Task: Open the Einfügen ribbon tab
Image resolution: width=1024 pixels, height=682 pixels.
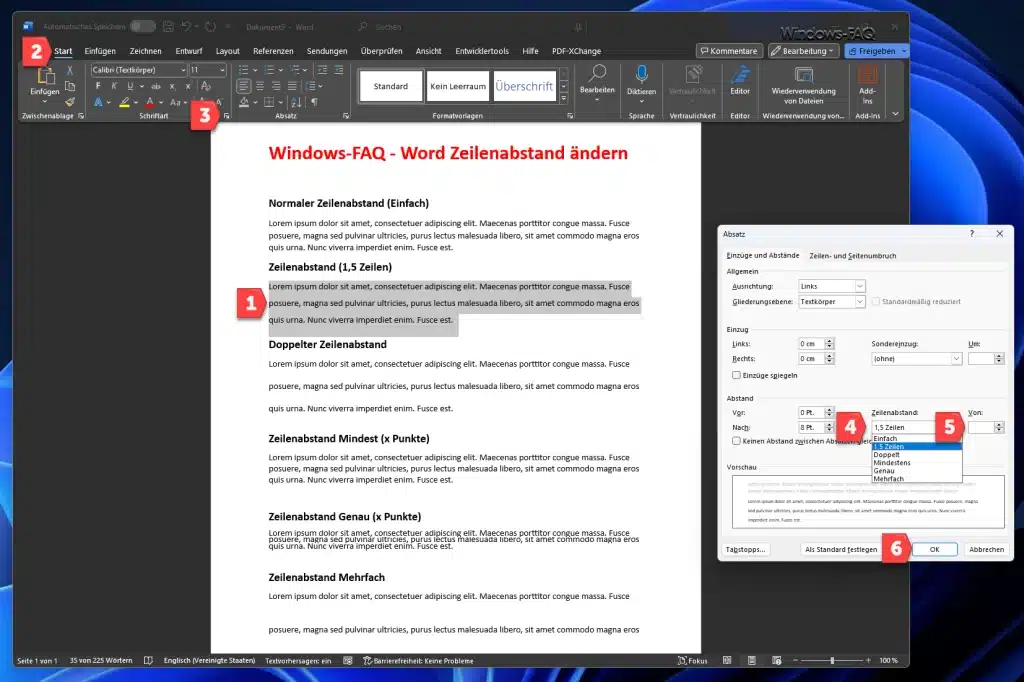Action: coord(100,51)
